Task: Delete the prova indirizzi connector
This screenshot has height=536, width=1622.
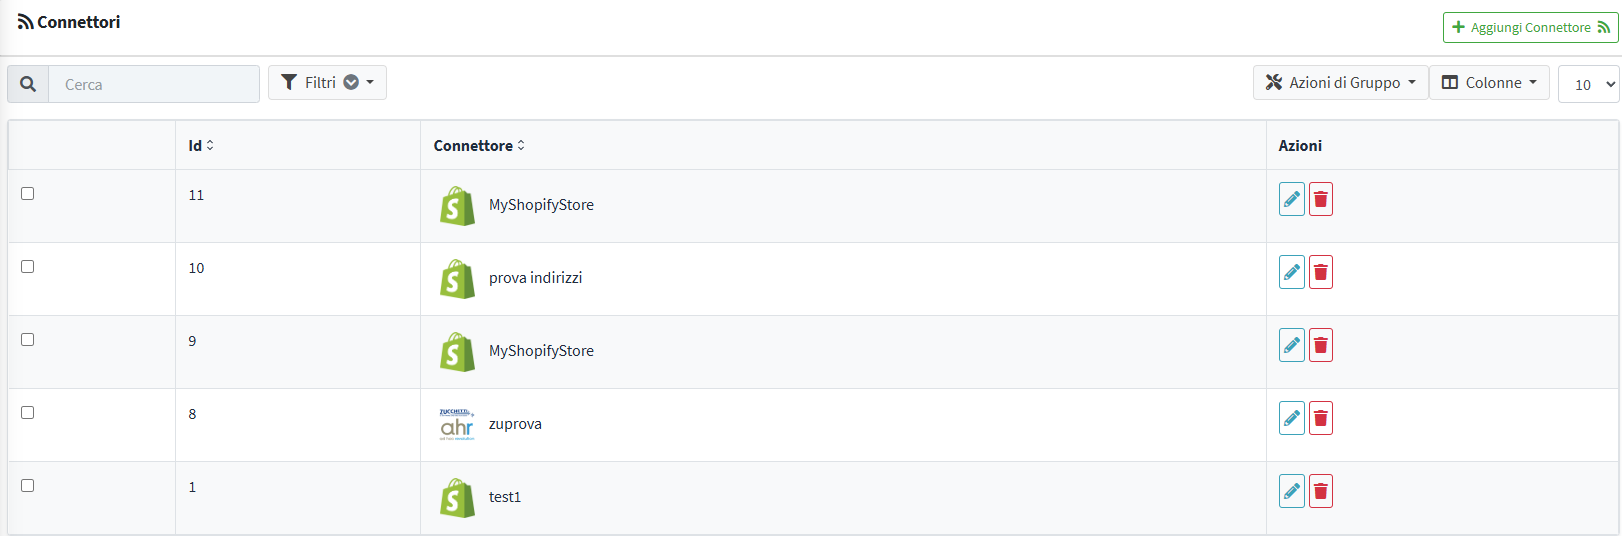Action: tap(1321, 272)
